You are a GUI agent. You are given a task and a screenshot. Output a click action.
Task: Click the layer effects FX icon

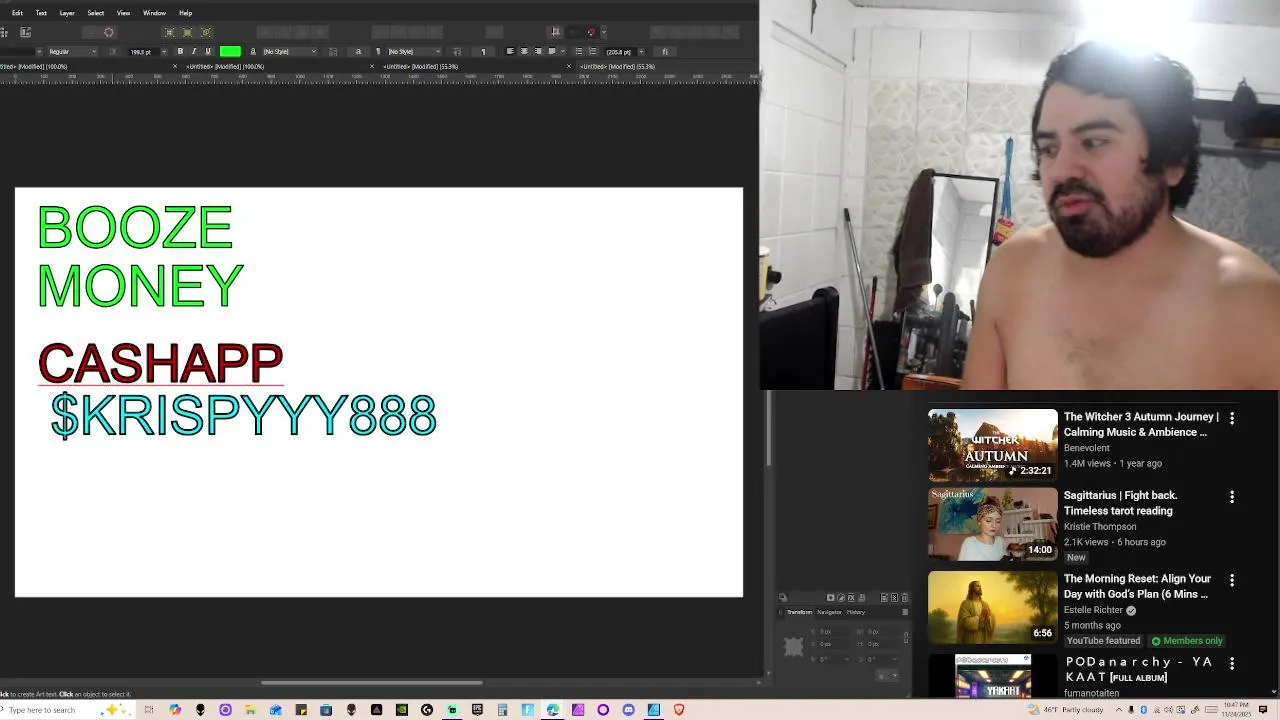851,597
